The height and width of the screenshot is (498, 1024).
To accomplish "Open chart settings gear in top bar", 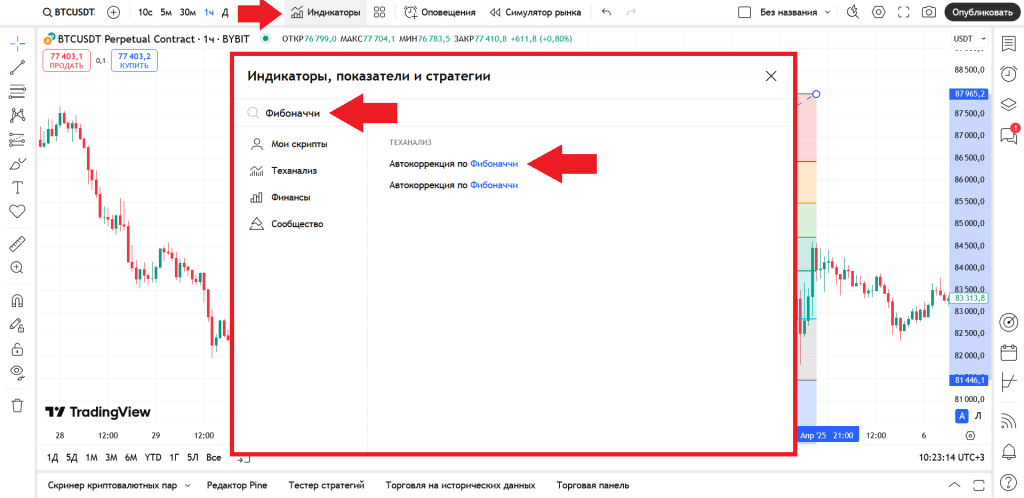I will 878,12.
